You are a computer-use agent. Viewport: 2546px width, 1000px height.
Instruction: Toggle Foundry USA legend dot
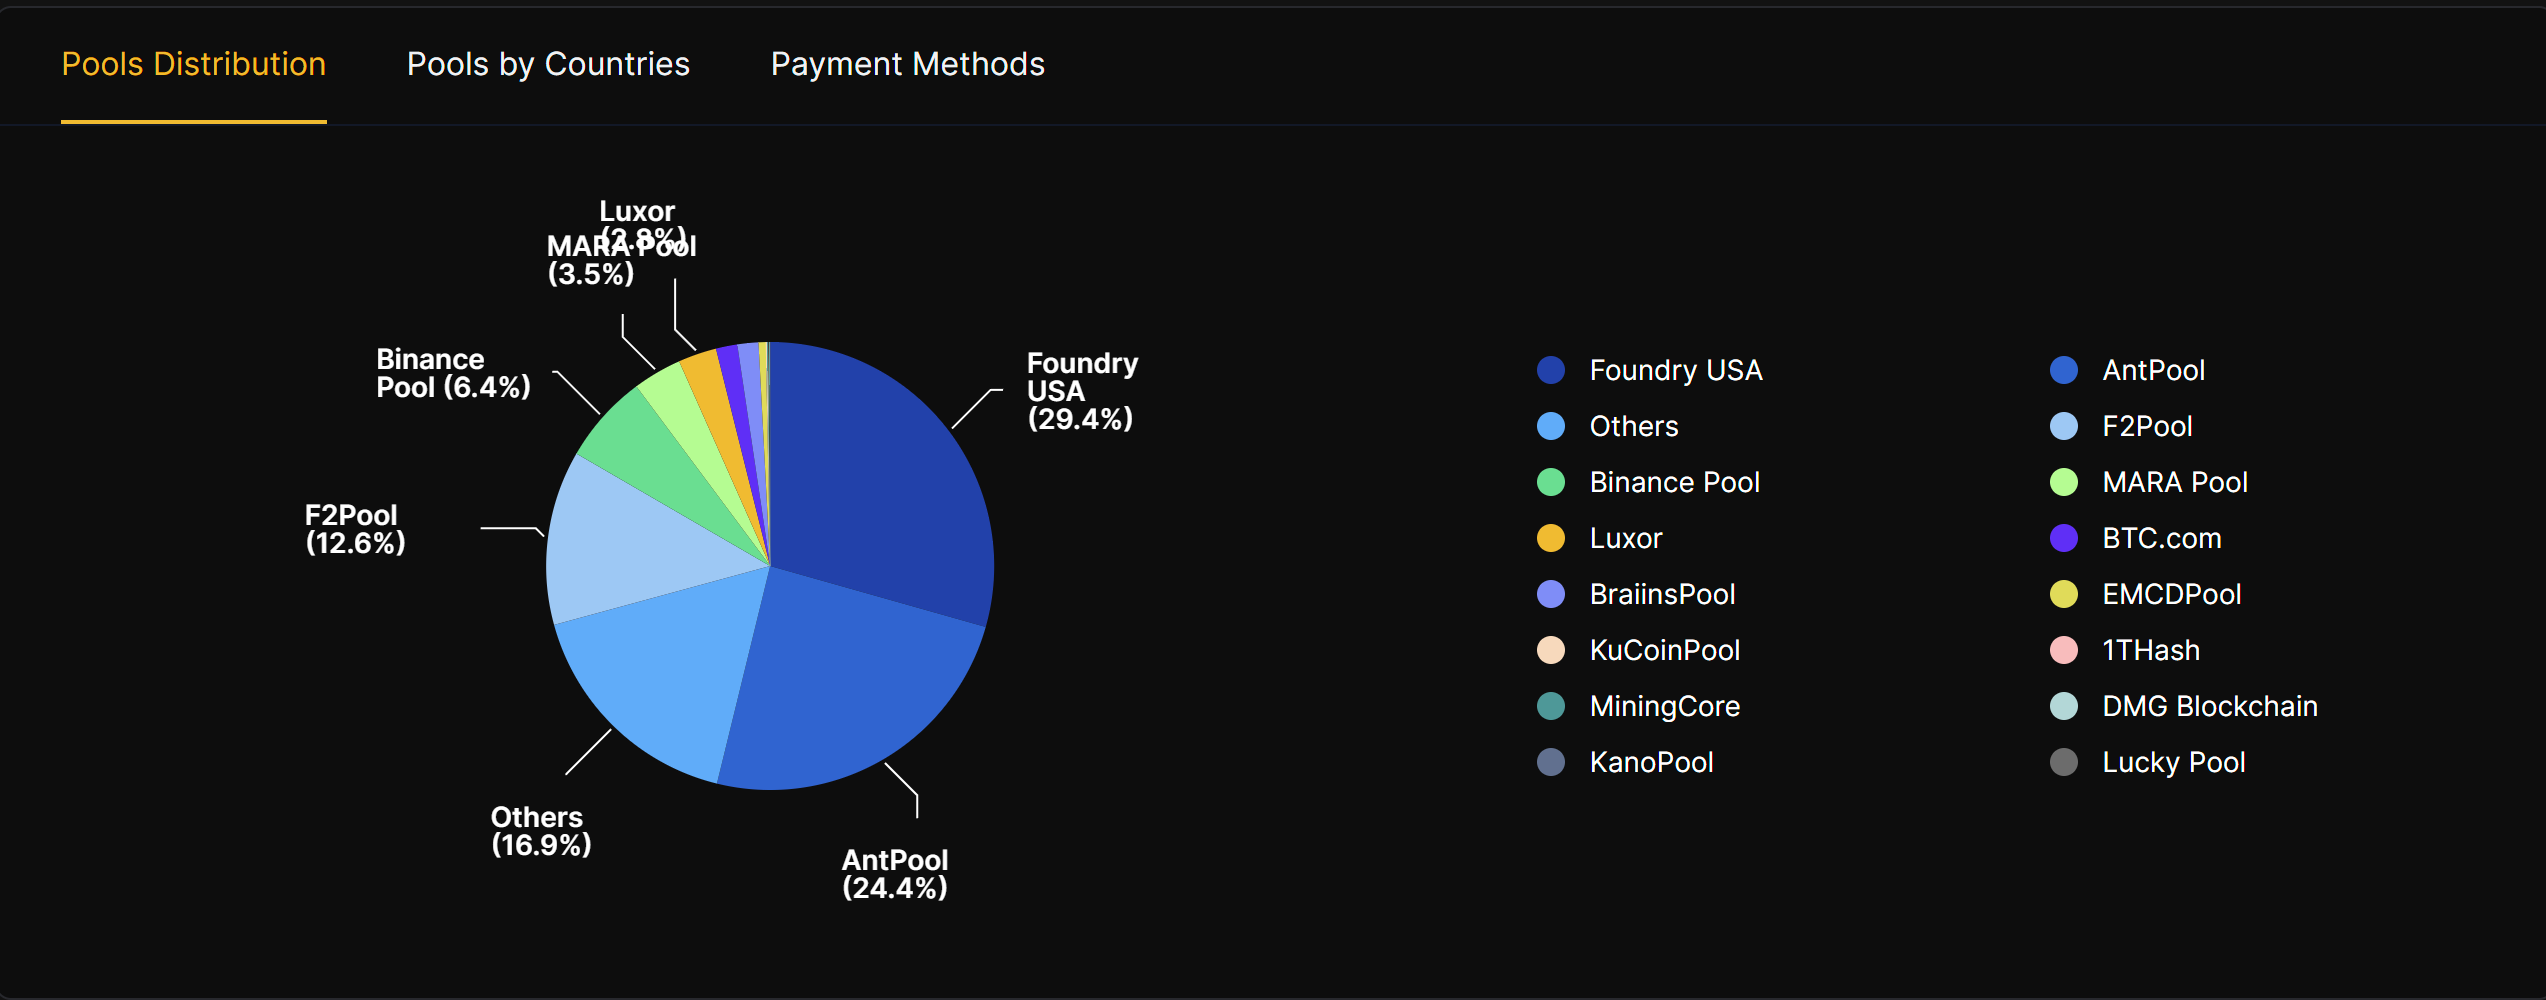click(1551, 370)
